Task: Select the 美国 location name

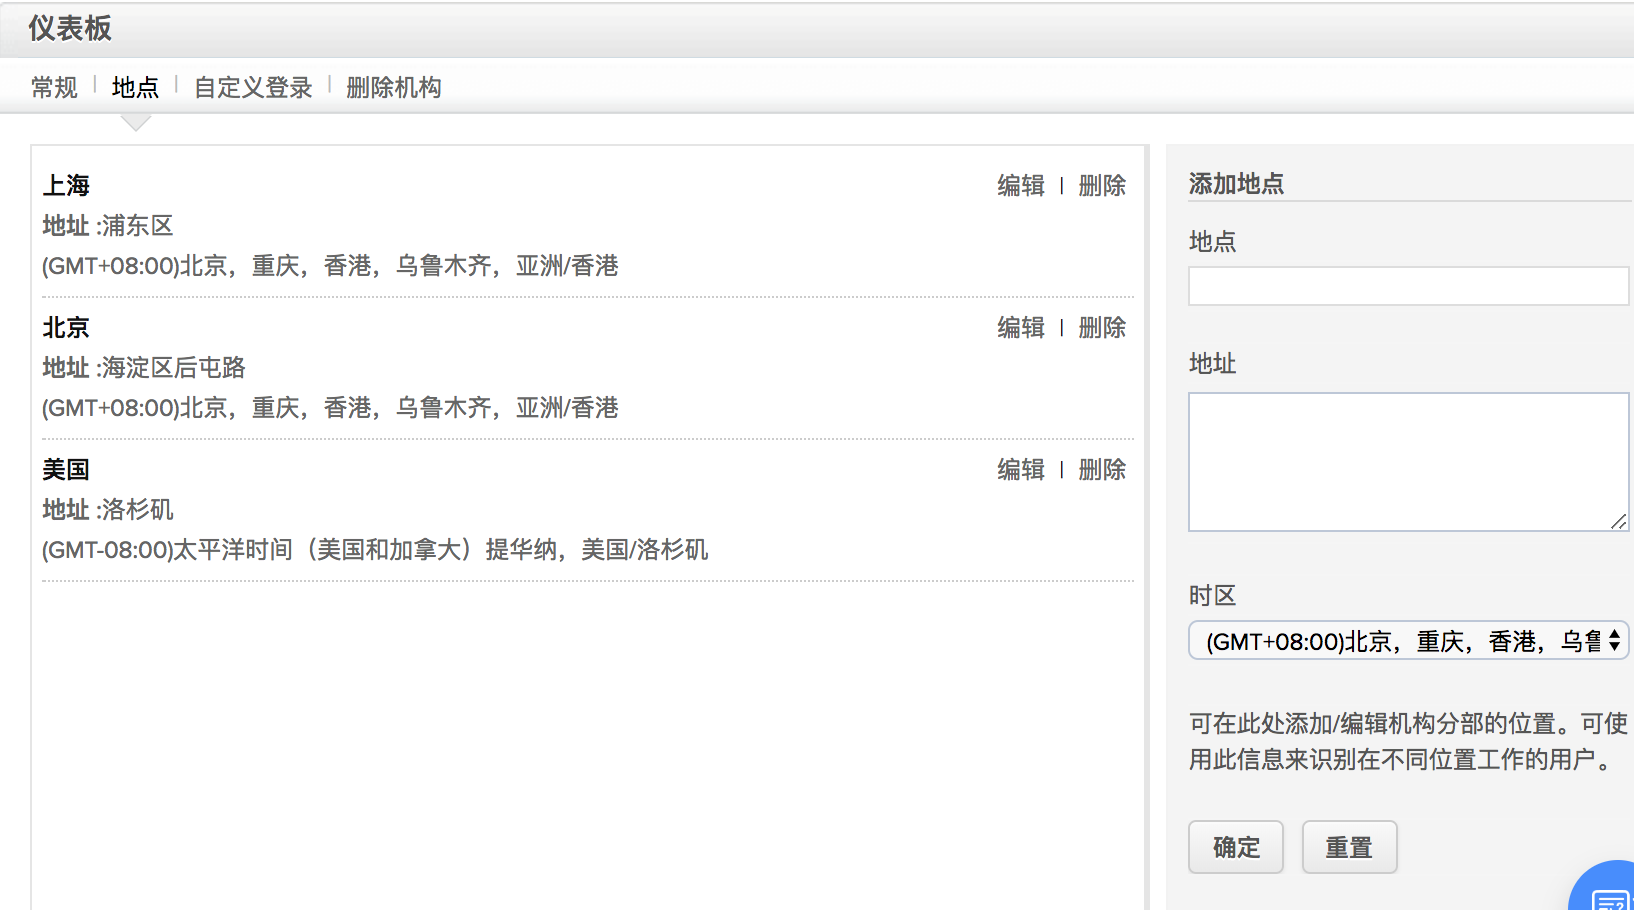Action: click(66, 470)
